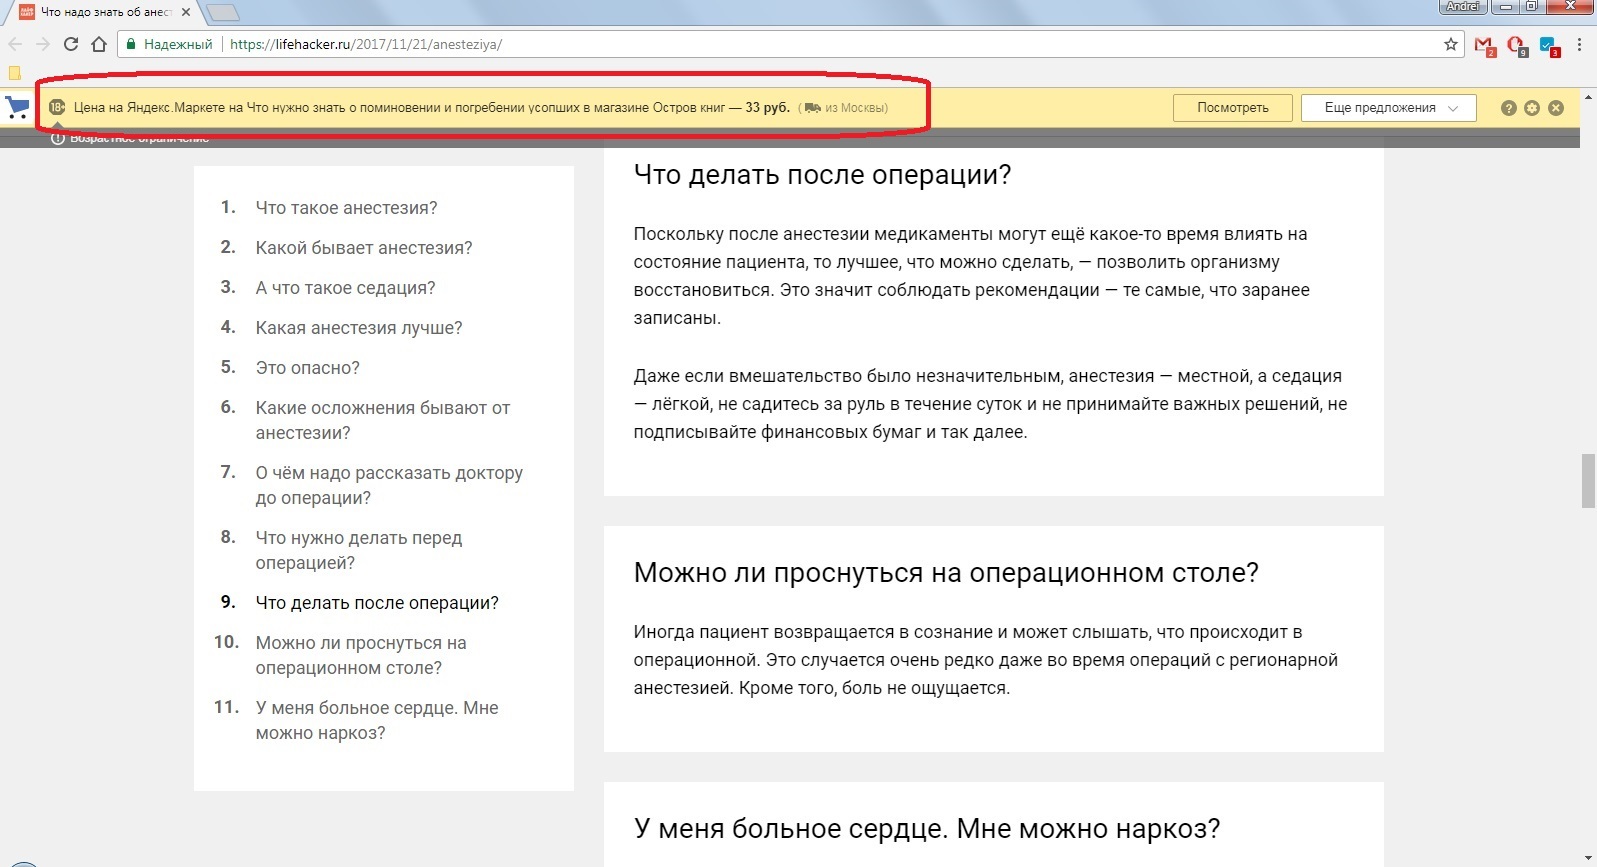Close the lifehacker browser tab
The width and height of the screenshot is (1597, 867).
(x=186, y=12)
